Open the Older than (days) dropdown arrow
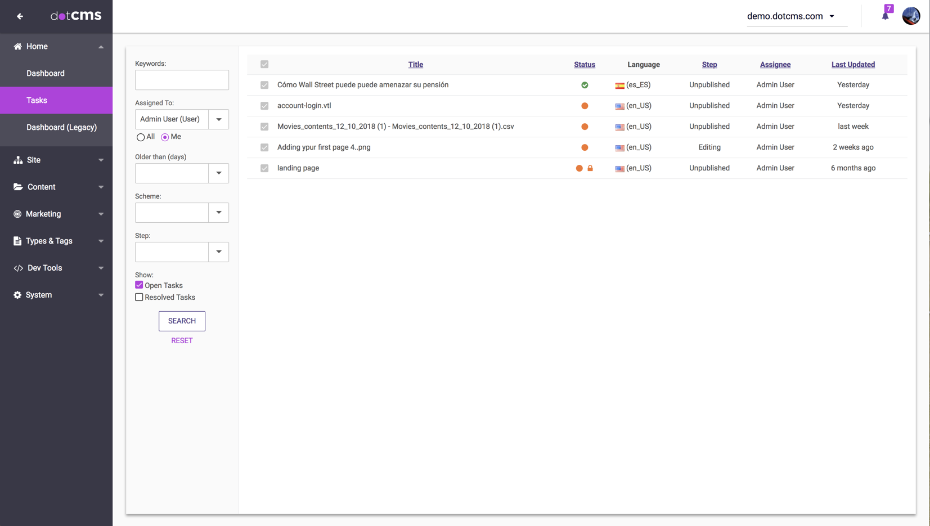This screenshot has height=526, width=930. (219, 173)
